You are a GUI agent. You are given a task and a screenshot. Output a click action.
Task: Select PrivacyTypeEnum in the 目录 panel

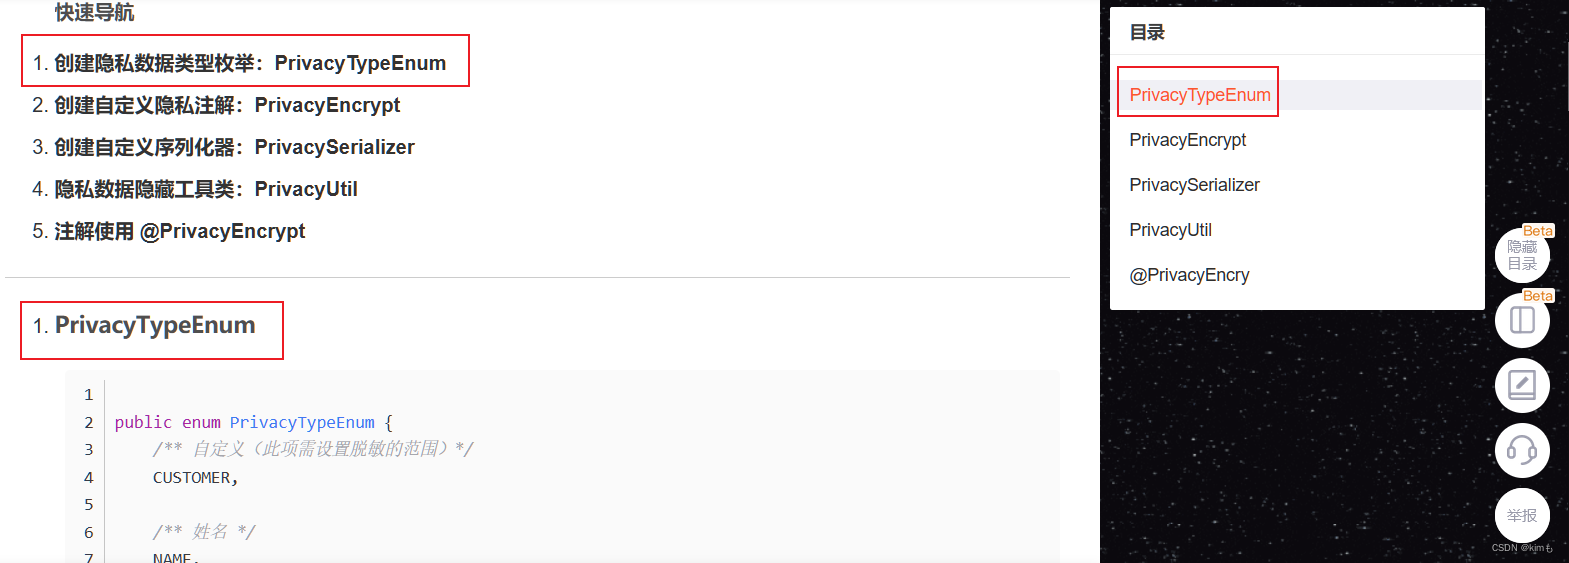click(1199, 95)
